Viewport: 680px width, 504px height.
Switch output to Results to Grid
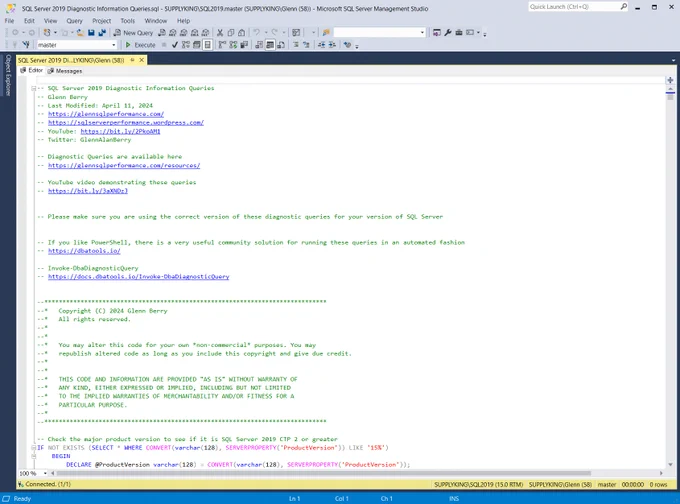(x=270, y=45)
